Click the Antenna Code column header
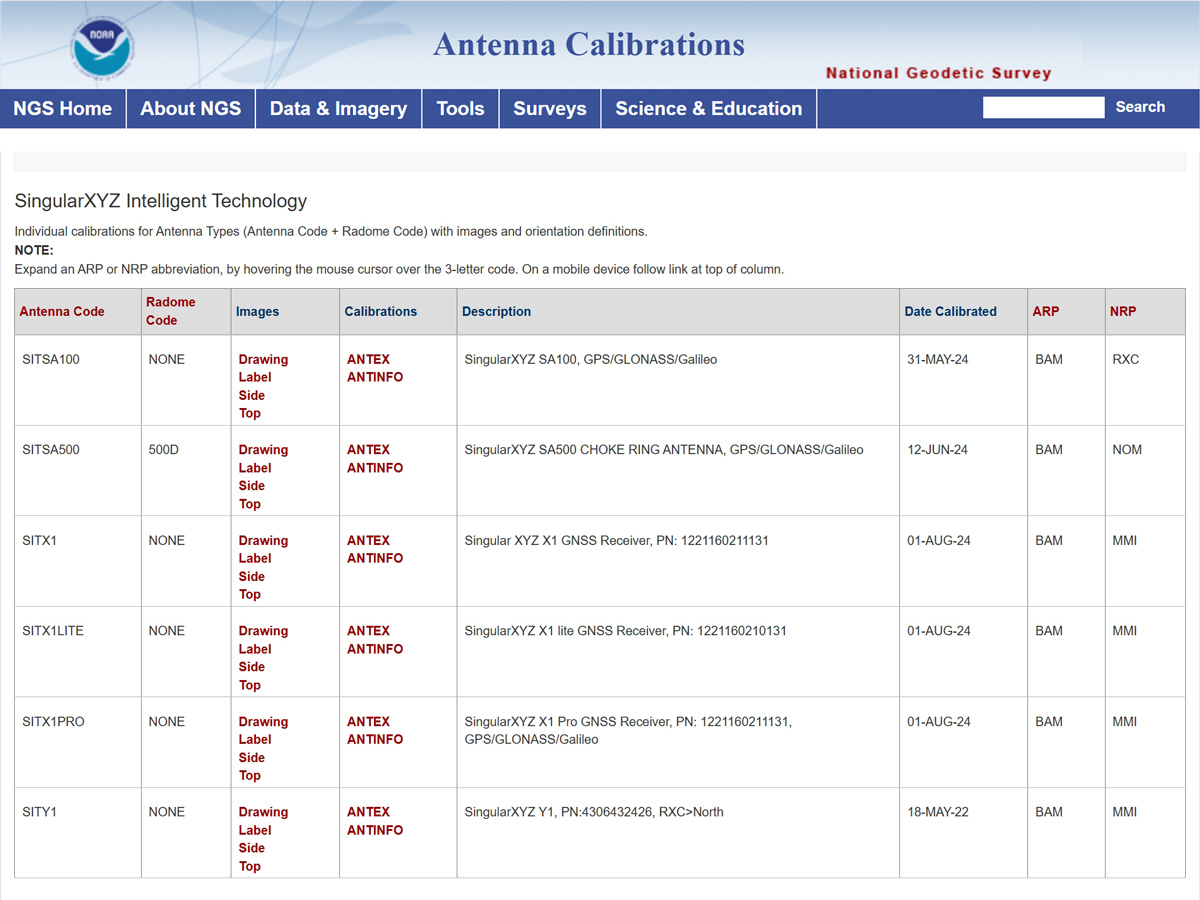This screenshot has width=1200, height=900. [62, 312]
